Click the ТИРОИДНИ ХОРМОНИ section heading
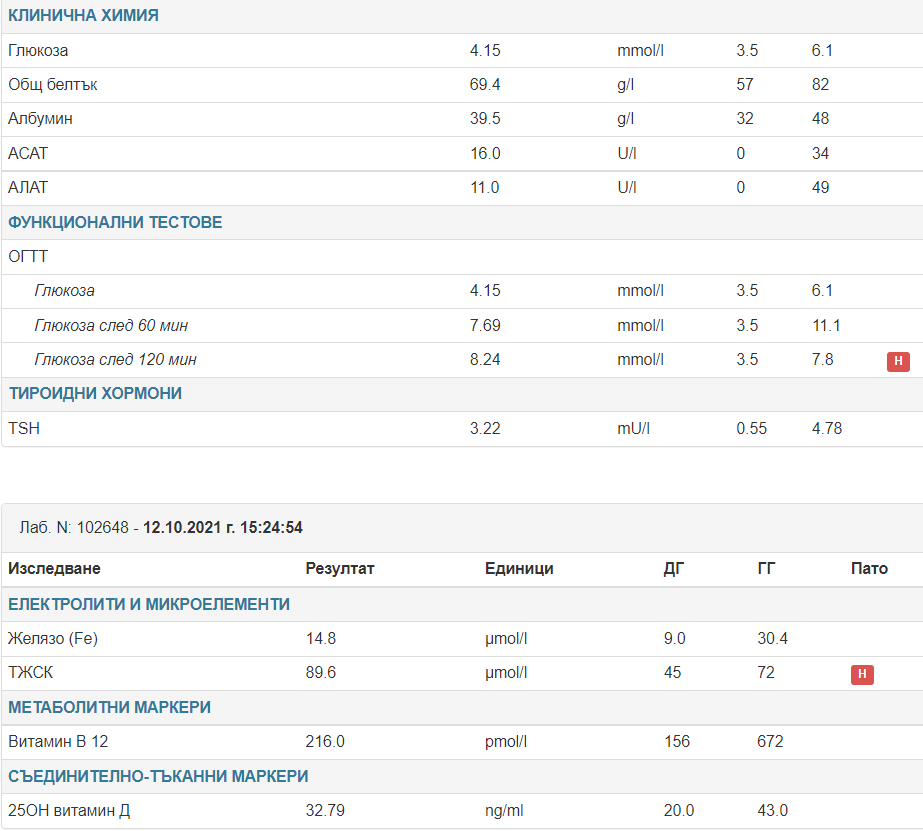This screenshot has height=831, width=923. pos(95,394)
